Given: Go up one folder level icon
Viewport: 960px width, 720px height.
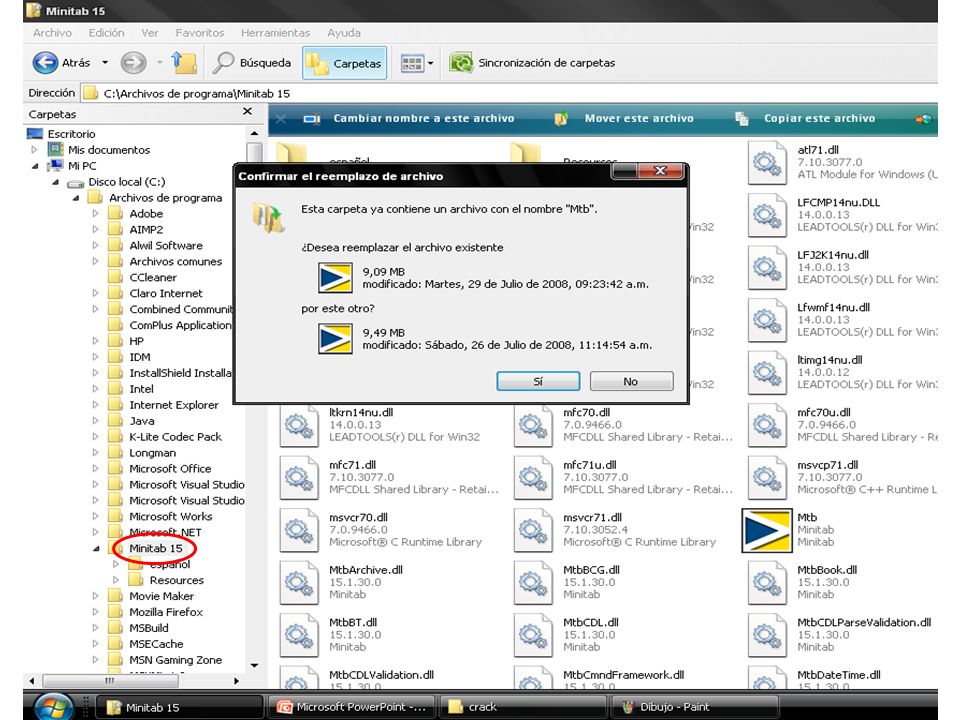Looking at the screenshot, I should (184, 62).
